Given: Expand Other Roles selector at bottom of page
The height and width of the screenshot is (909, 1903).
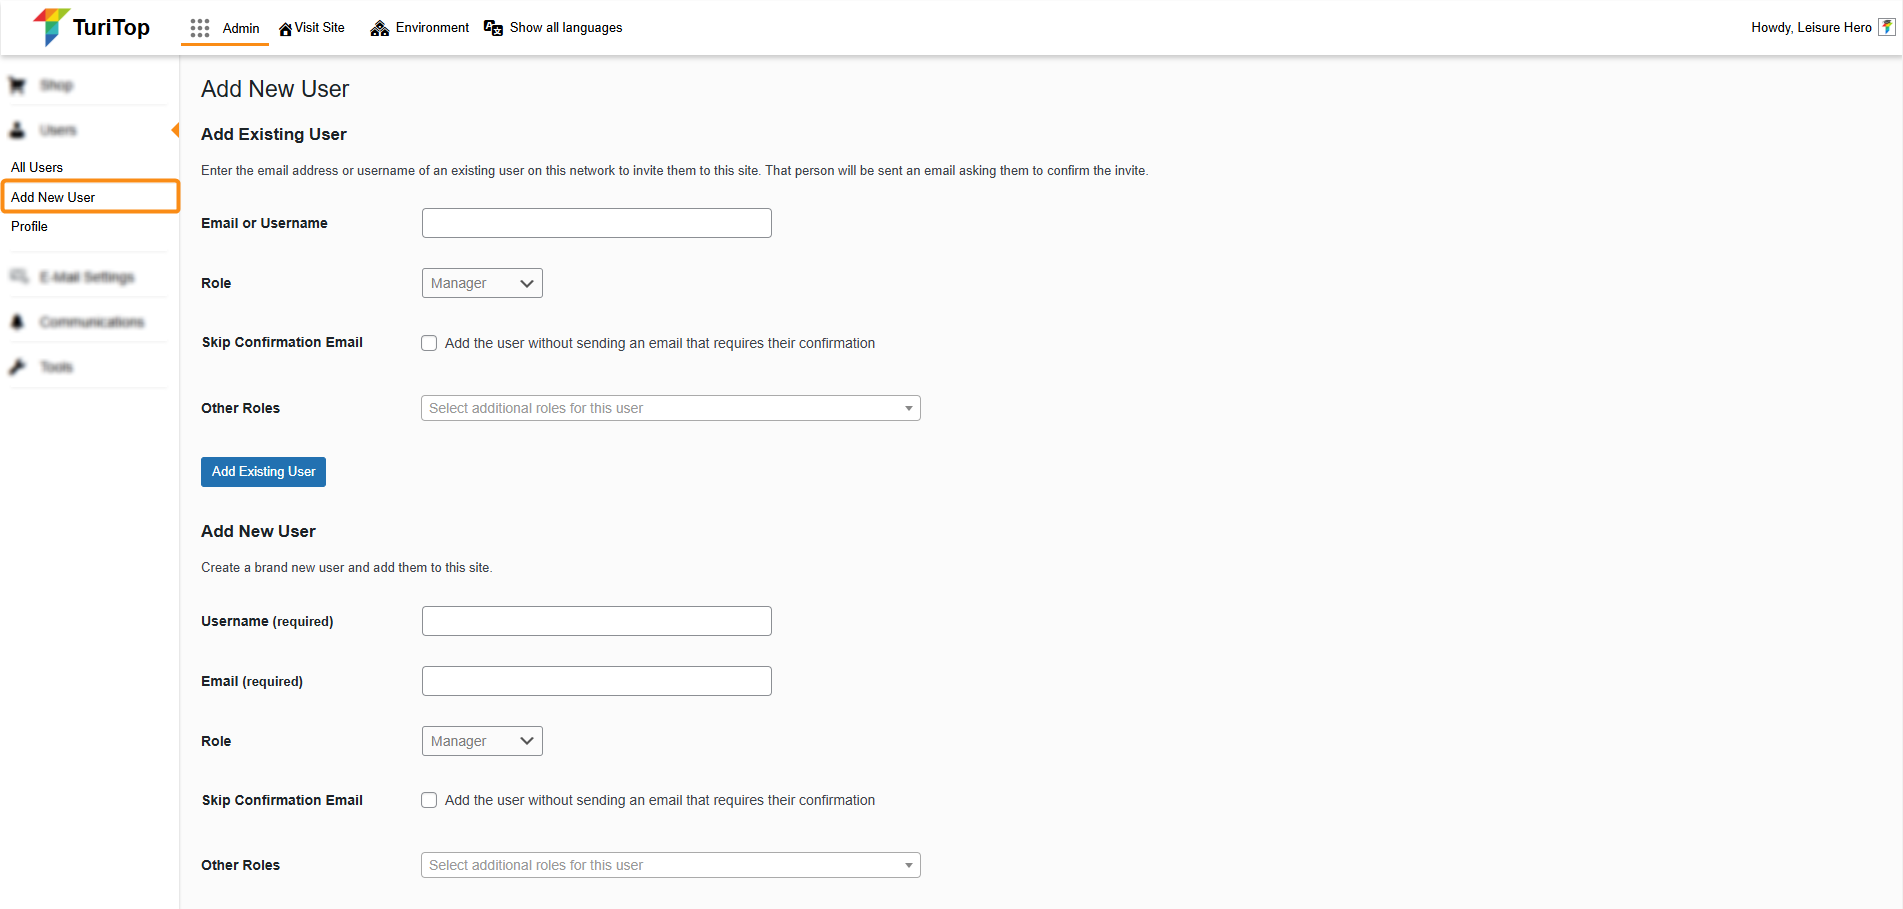Looking at the screenshot, I should point(670,865).
